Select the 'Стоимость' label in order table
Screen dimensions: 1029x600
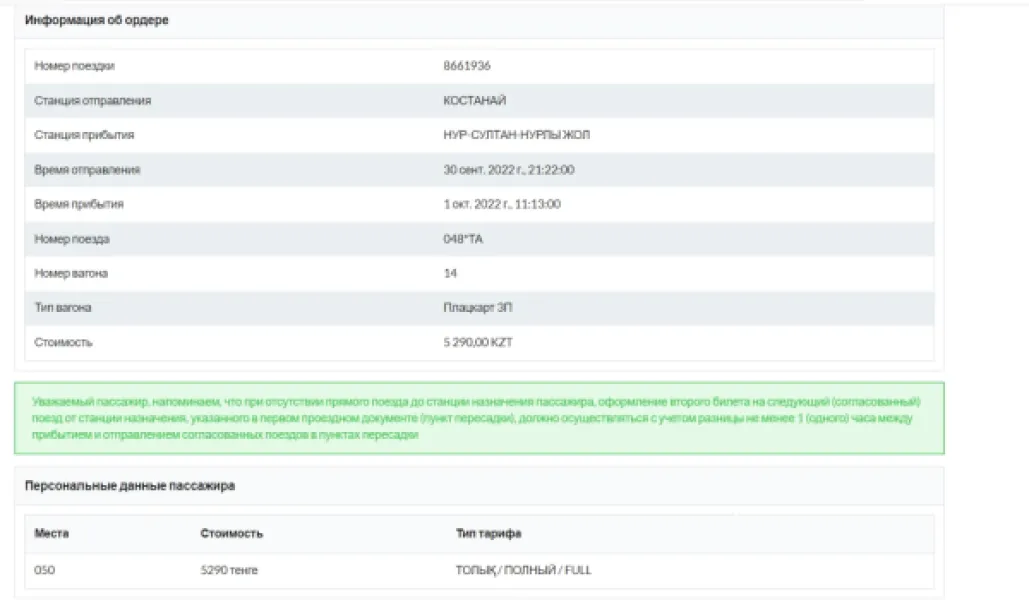(63, 342)
